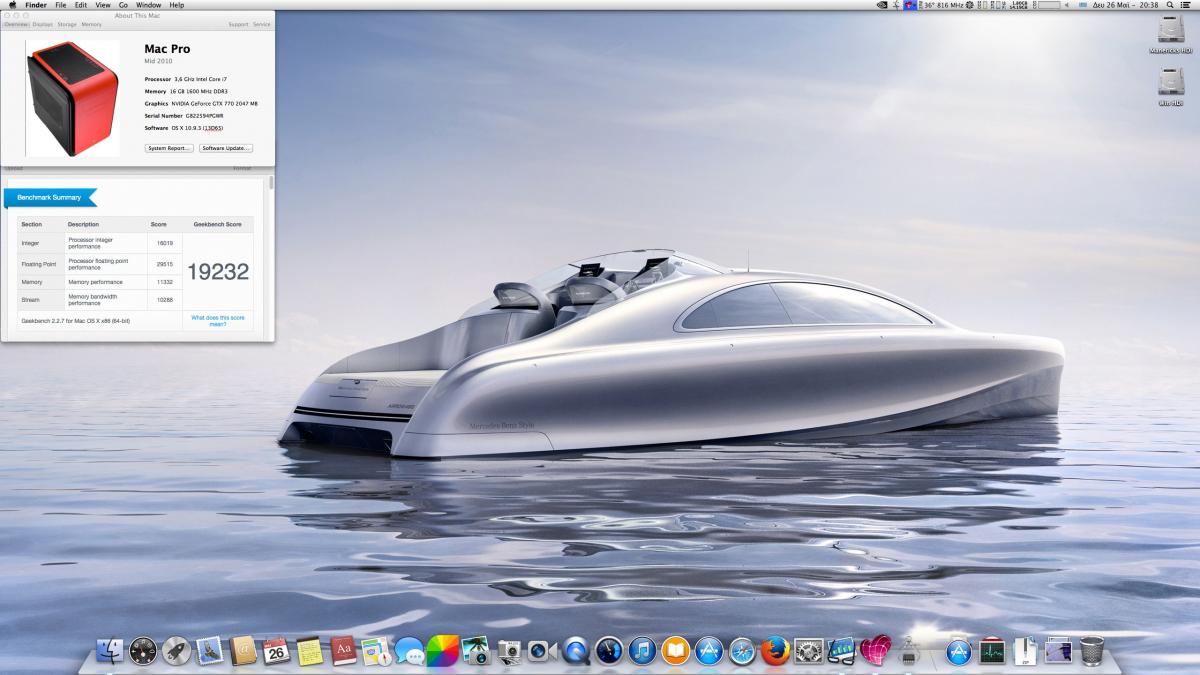
Task: Open the Dashboard gauge icon in Dock
Action: coord(143,651)
